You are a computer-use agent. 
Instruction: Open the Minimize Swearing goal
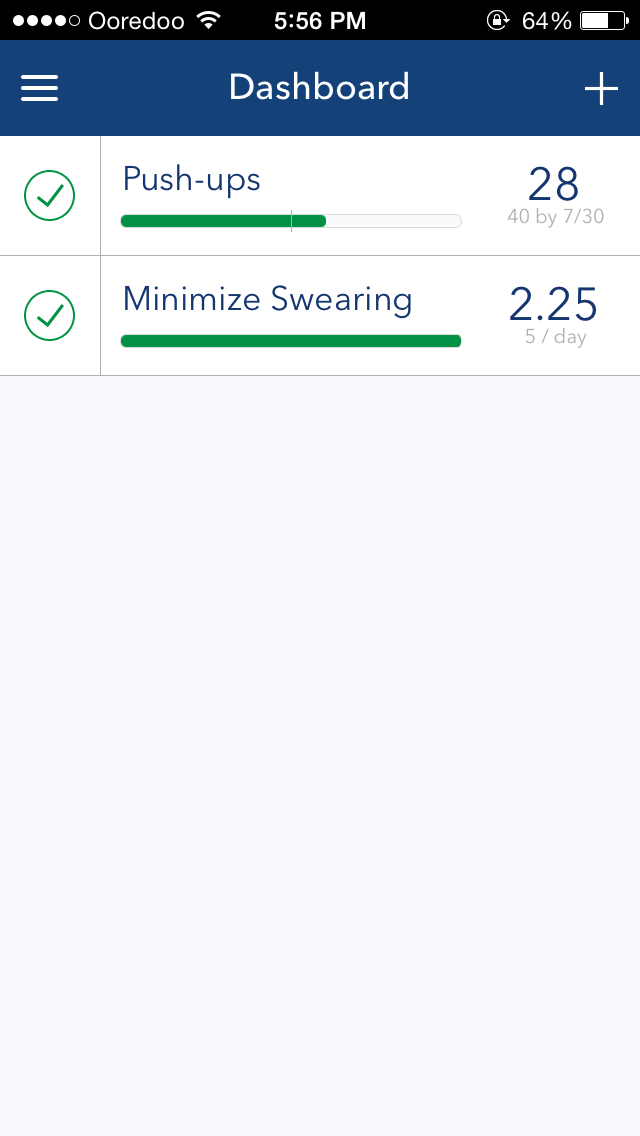click(267, 300)
